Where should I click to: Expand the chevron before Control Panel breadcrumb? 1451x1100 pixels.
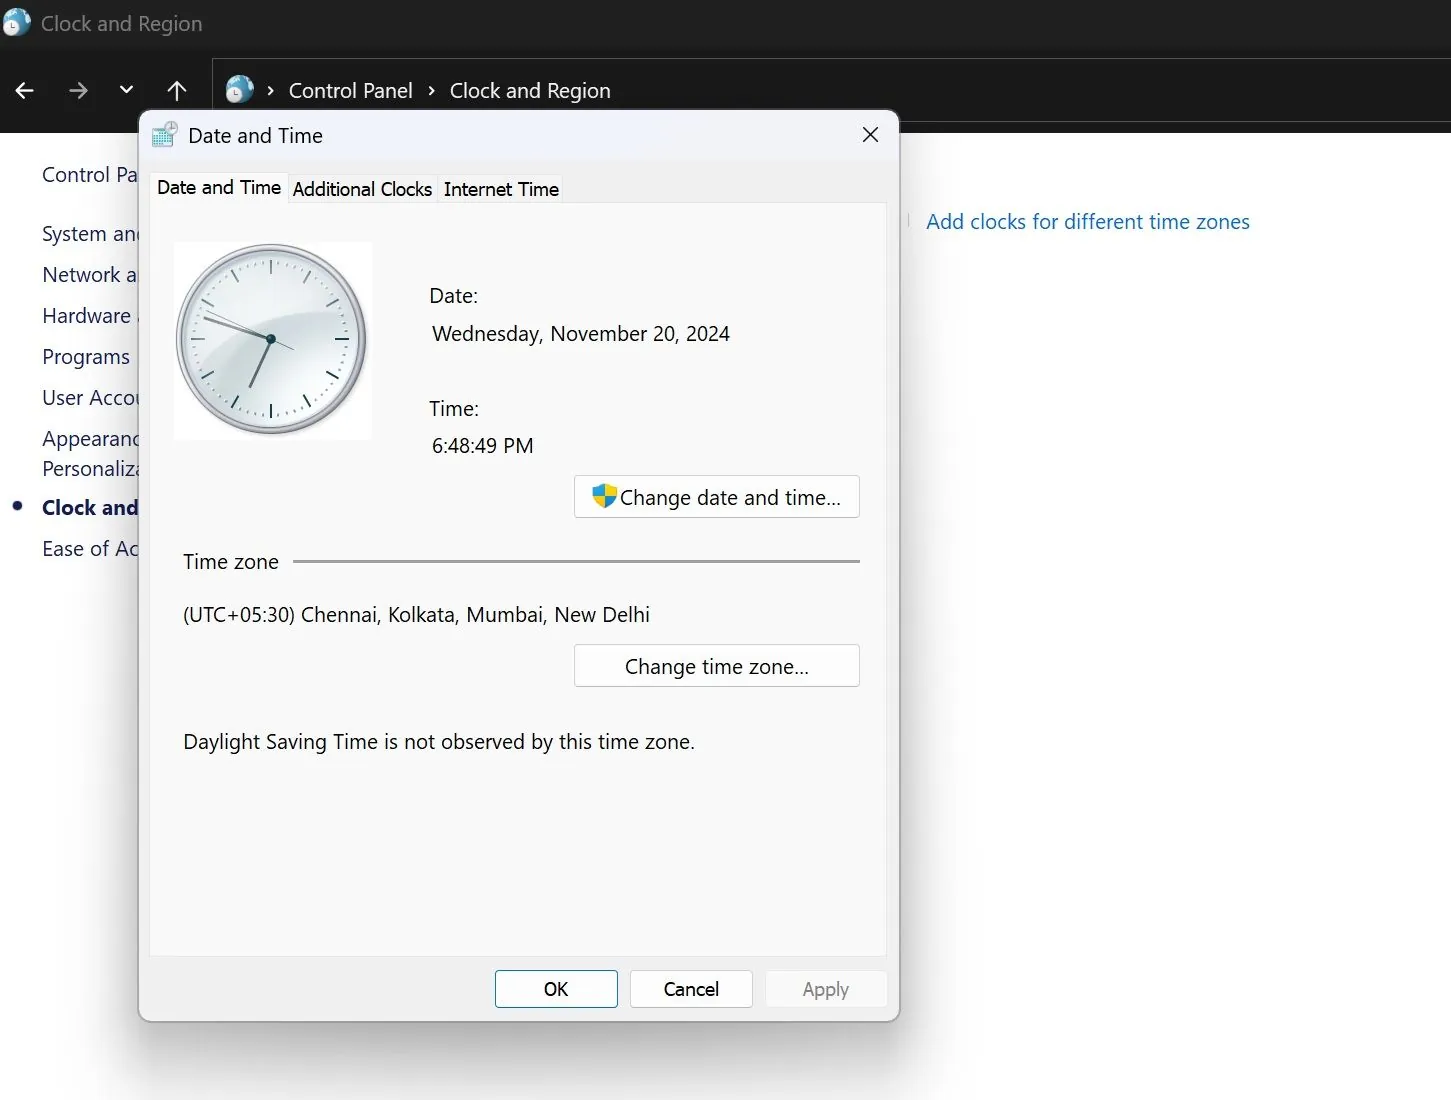click(270, 91)
